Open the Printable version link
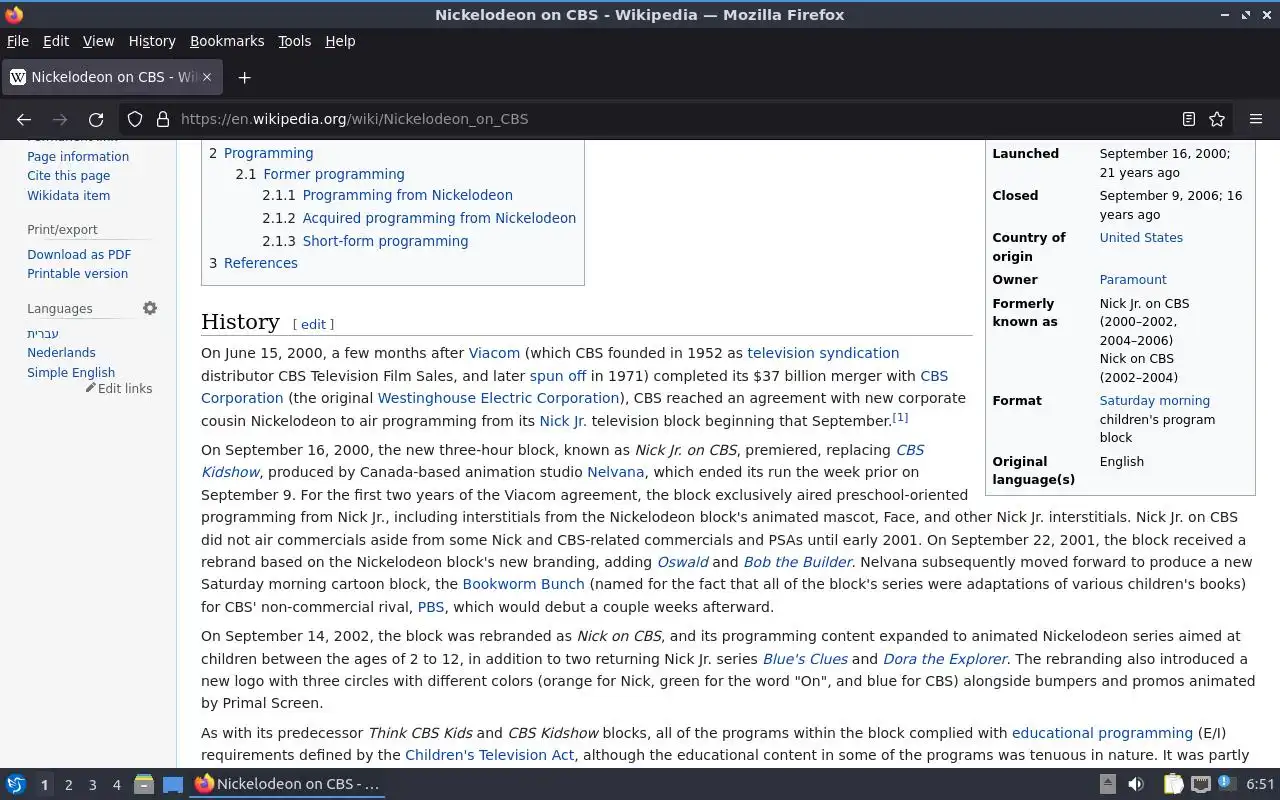This screenshot has height=800, width=1280. click(78, 273)
